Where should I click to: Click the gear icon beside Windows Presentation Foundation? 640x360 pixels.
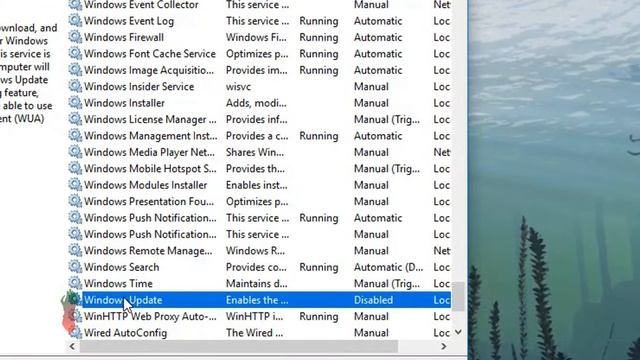point(75,201)
